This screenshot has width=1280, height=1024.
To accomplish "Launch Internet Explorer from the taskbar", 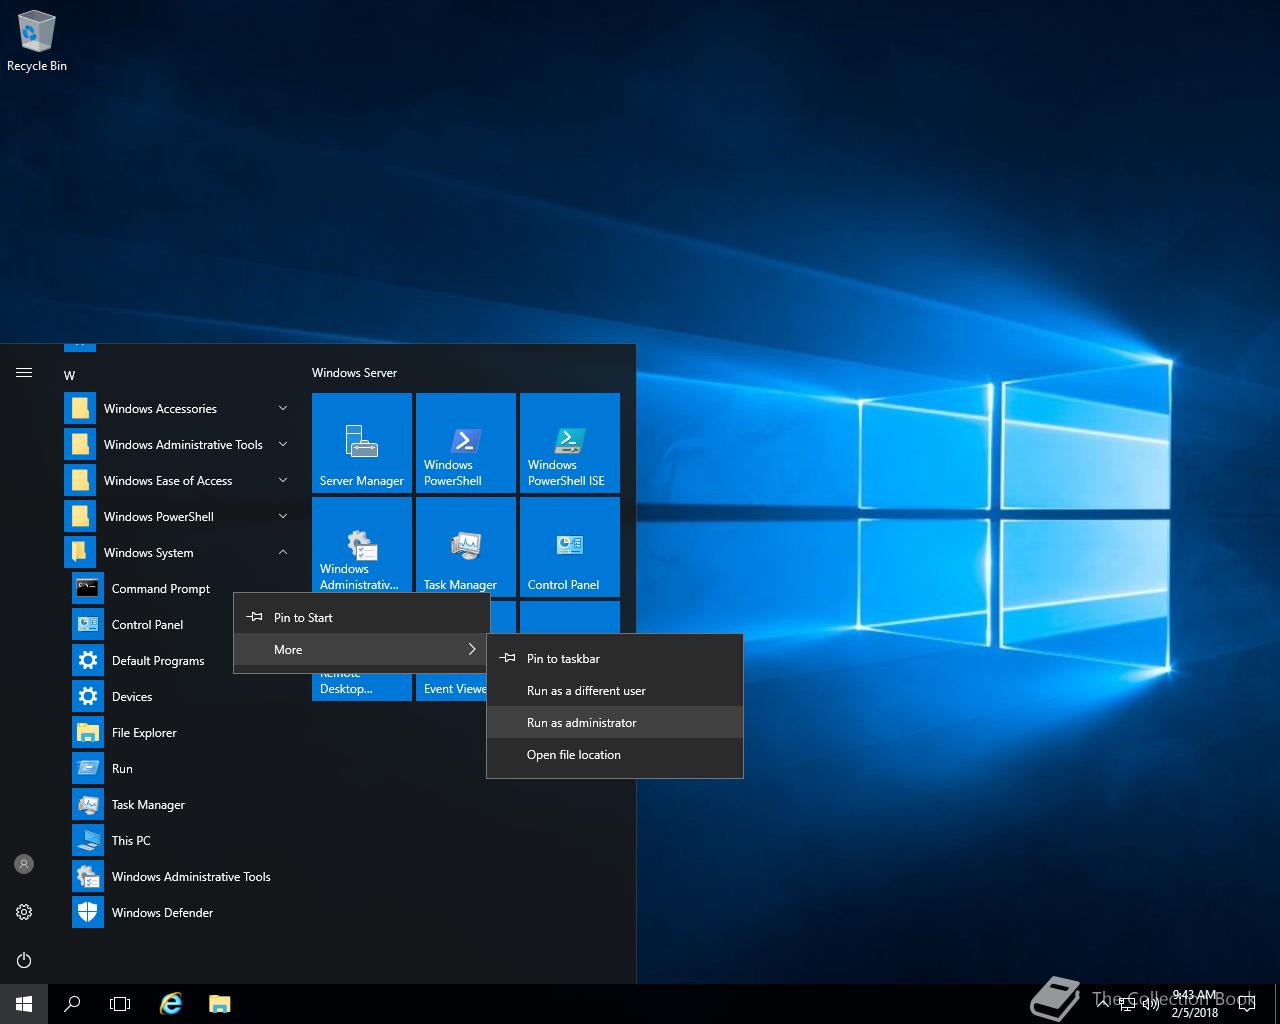I will 172,1003.
